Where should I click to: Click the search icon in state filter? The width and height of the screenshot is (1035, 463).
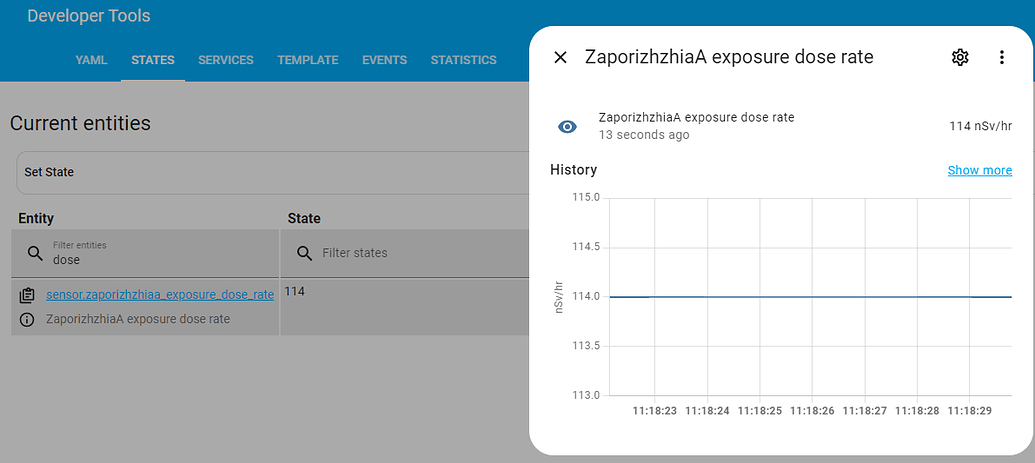coord(304,253)
